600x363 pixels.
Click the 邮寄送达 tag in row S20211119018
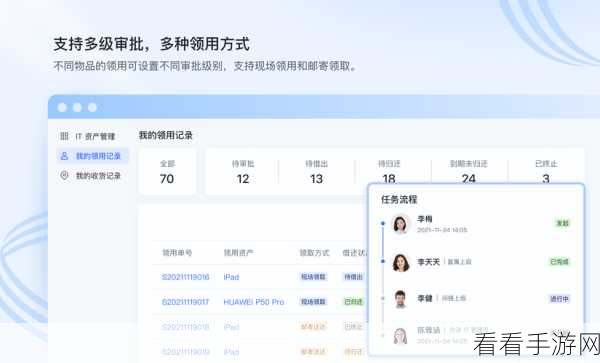(x=313, y=327)
